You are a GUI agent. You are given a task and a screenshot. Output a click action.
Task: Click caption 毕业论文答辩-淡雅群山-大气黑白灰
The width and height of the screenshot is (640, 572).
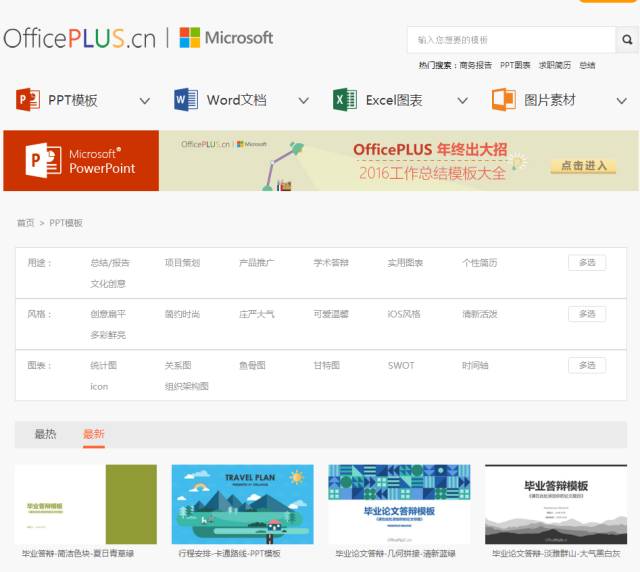tap(556, 554)
